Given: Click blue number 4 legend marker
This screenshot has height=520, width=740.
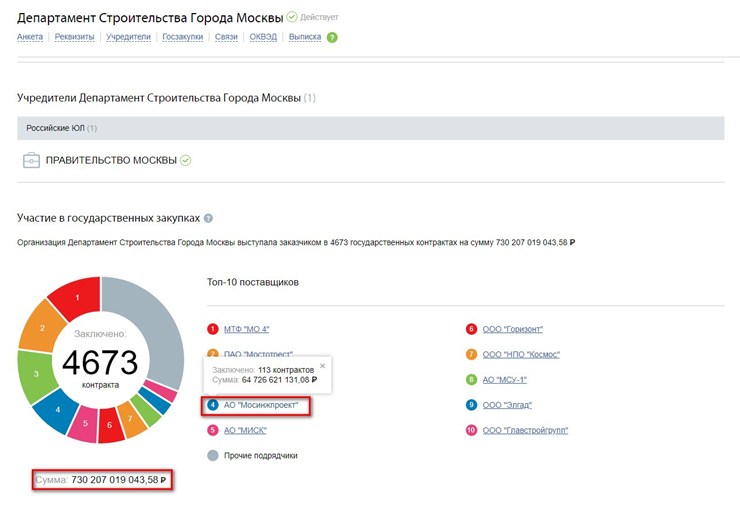Looking at the screenshot, I should coord(213,405).
